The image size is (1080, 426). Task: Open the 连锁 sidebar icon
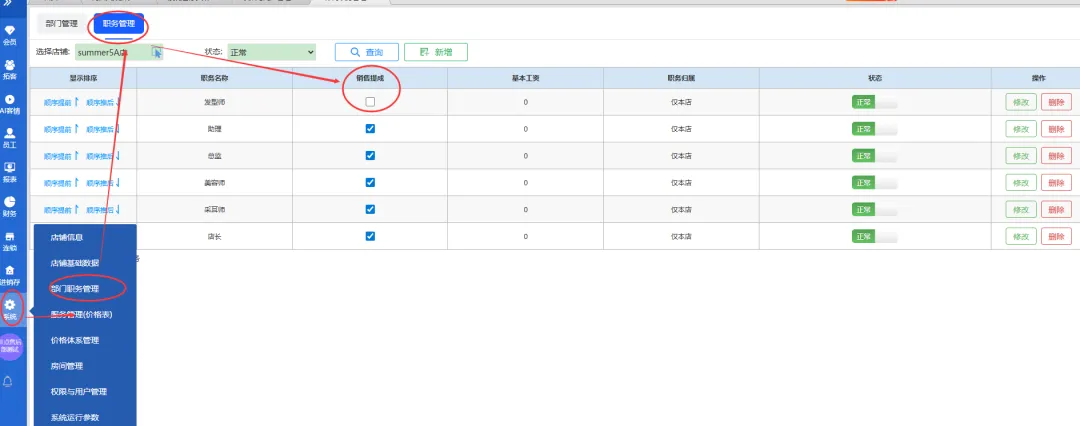click(x=10, y=241)
